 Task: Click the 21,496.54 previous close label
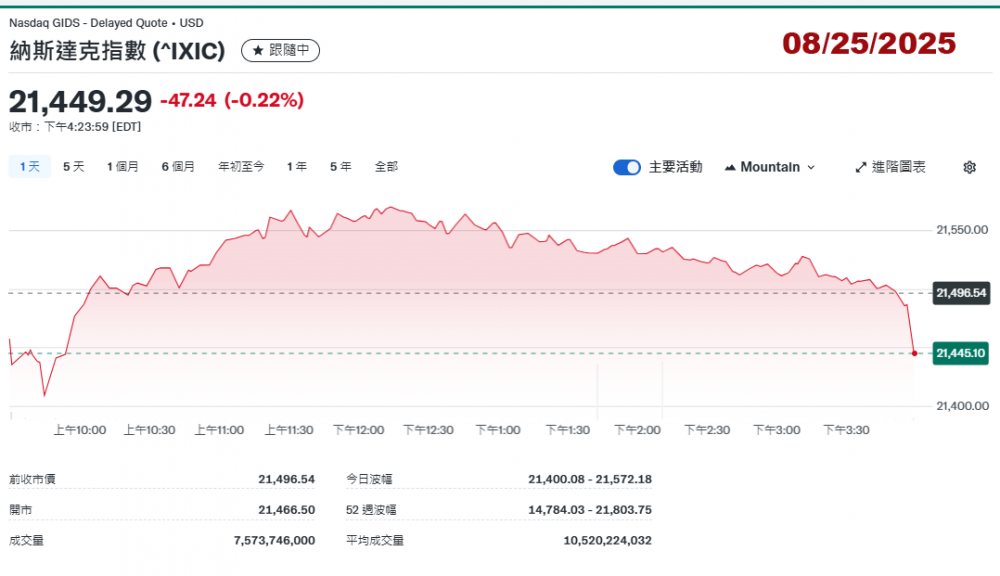[960, 293]
